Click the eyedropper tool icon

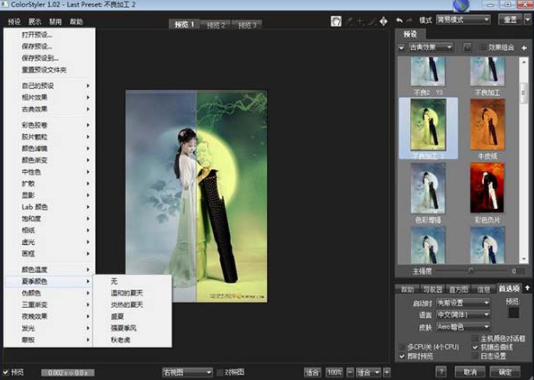[x=349, y=21]
